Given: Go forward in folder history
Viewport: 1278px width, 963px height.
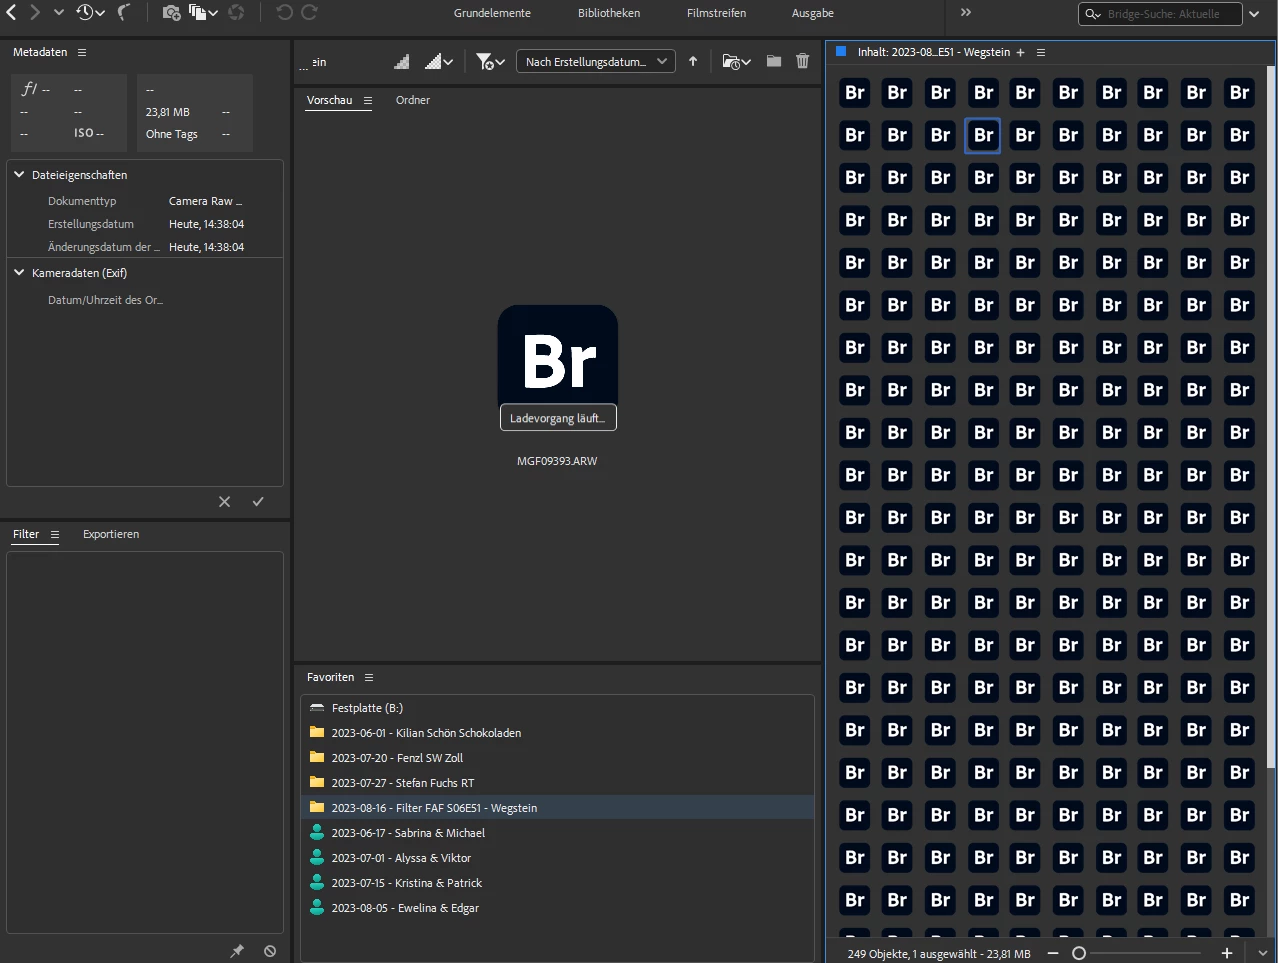Looking at the screenshot, I should click(x=35, y=13).
